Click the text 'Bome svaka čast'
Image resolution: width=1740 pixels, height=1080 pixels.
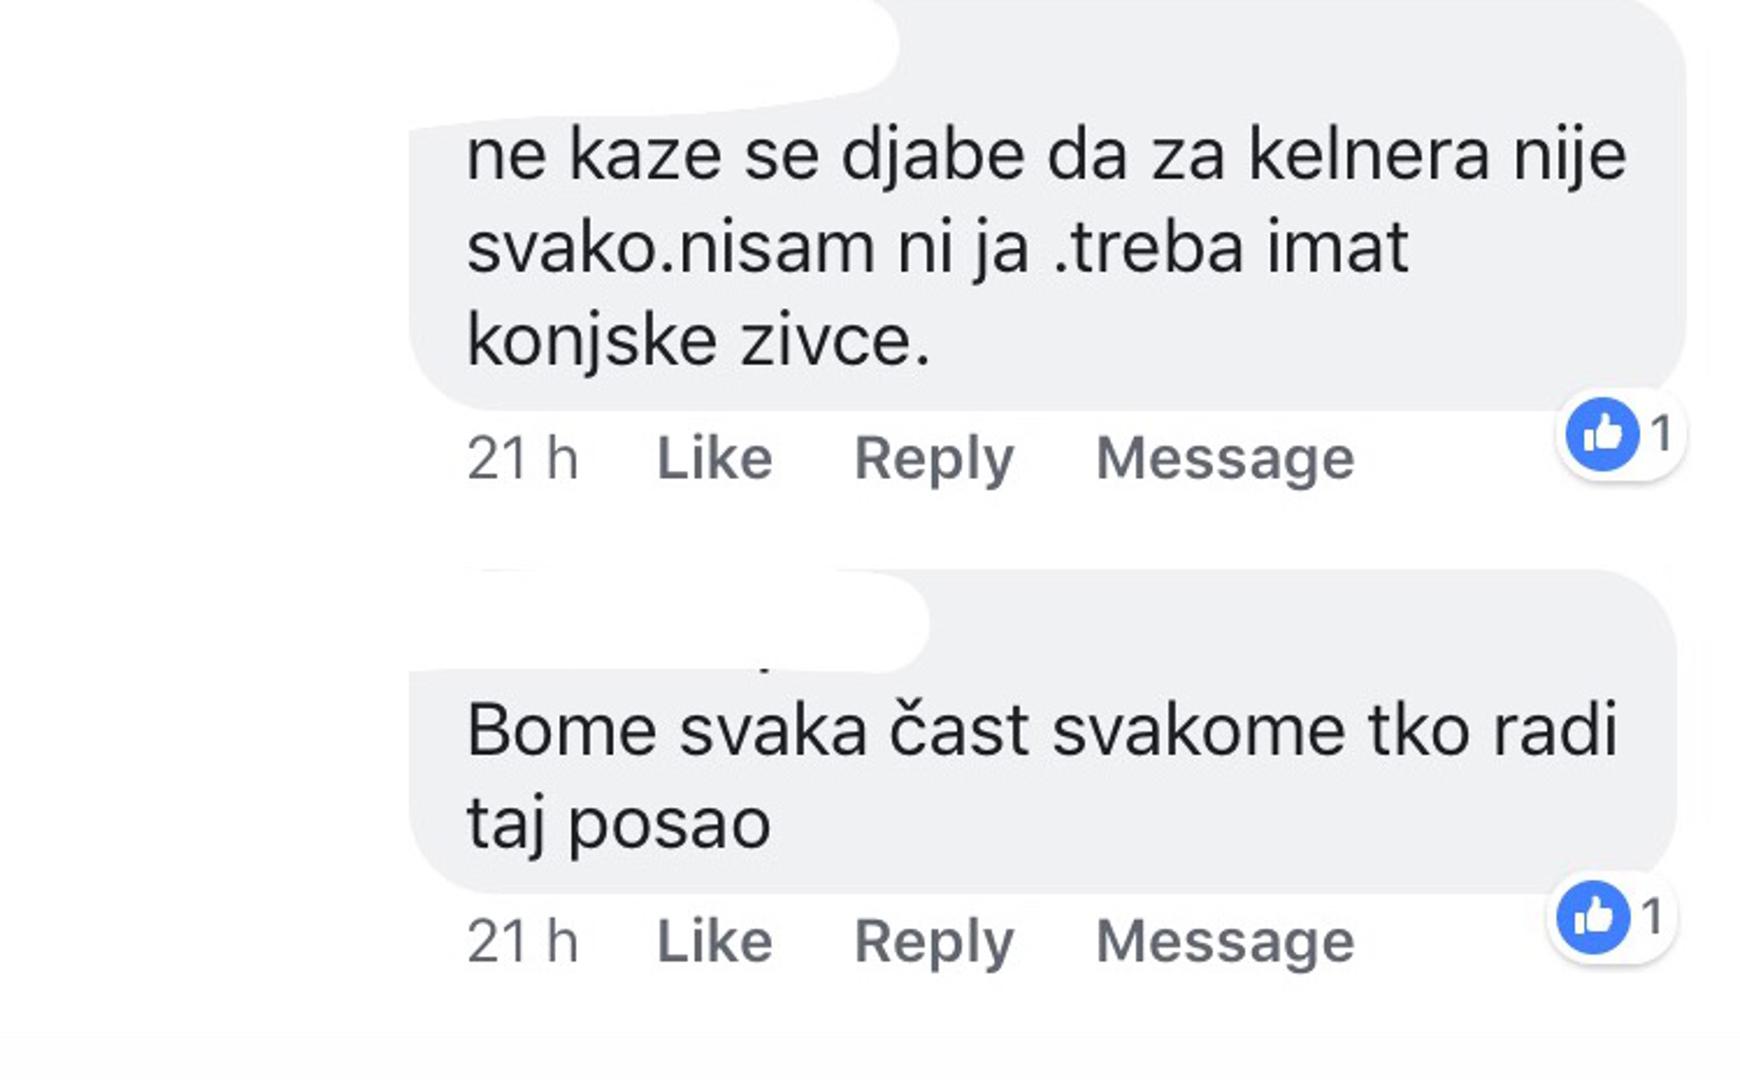coord(747,729)
